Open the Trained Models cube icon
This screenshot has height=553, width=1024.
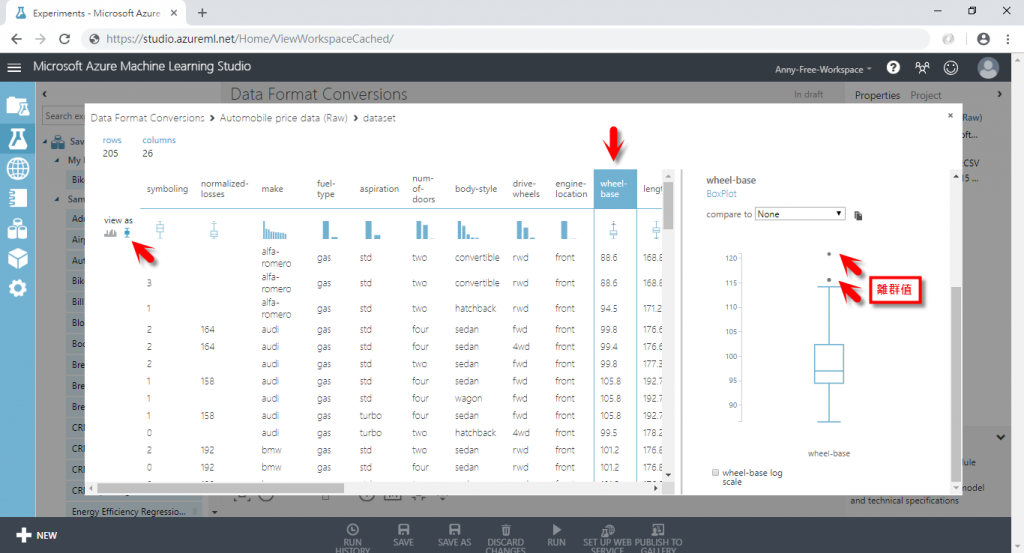tap(18, 259)
